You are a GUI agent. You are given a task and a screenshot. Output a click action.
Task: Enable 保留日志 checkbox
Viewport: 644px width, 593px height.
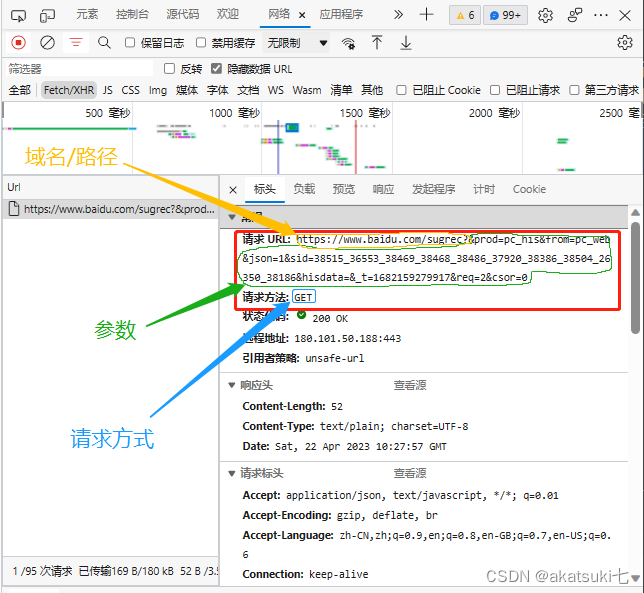pyautogui.click(x=130, y=42)
